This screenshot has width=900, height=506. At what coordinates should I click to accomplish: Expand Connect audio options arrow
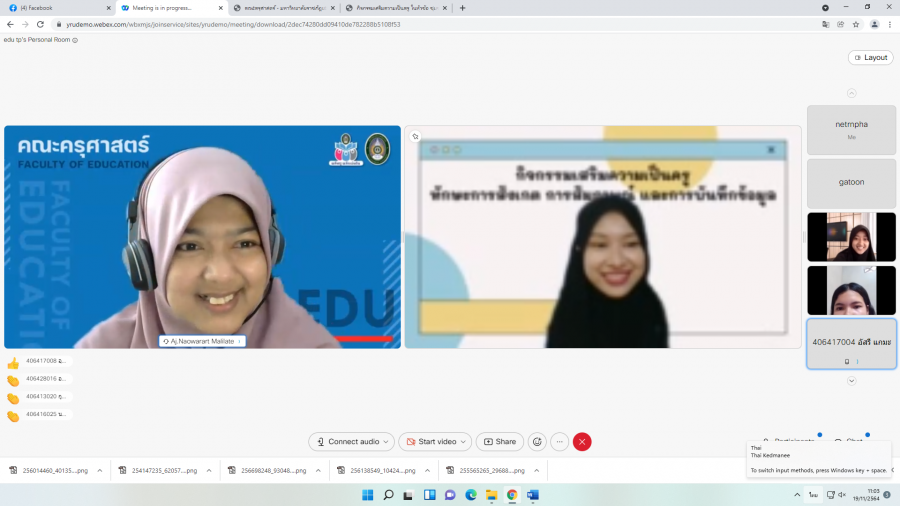point(387,442)
